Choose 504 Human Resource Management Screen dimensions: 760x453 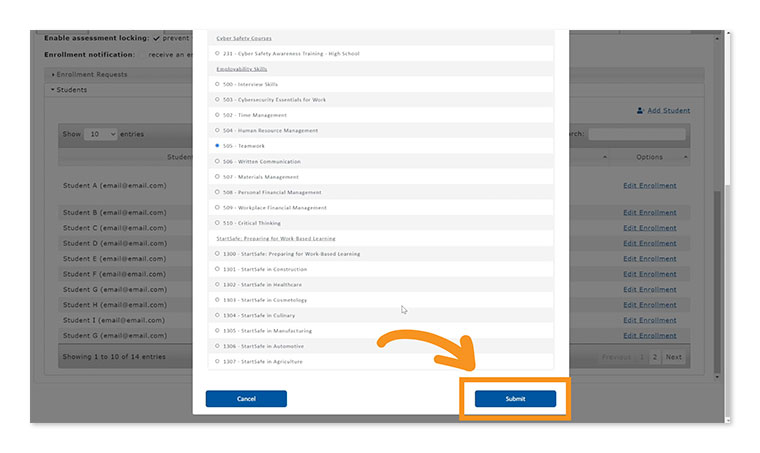pos(217,130)
